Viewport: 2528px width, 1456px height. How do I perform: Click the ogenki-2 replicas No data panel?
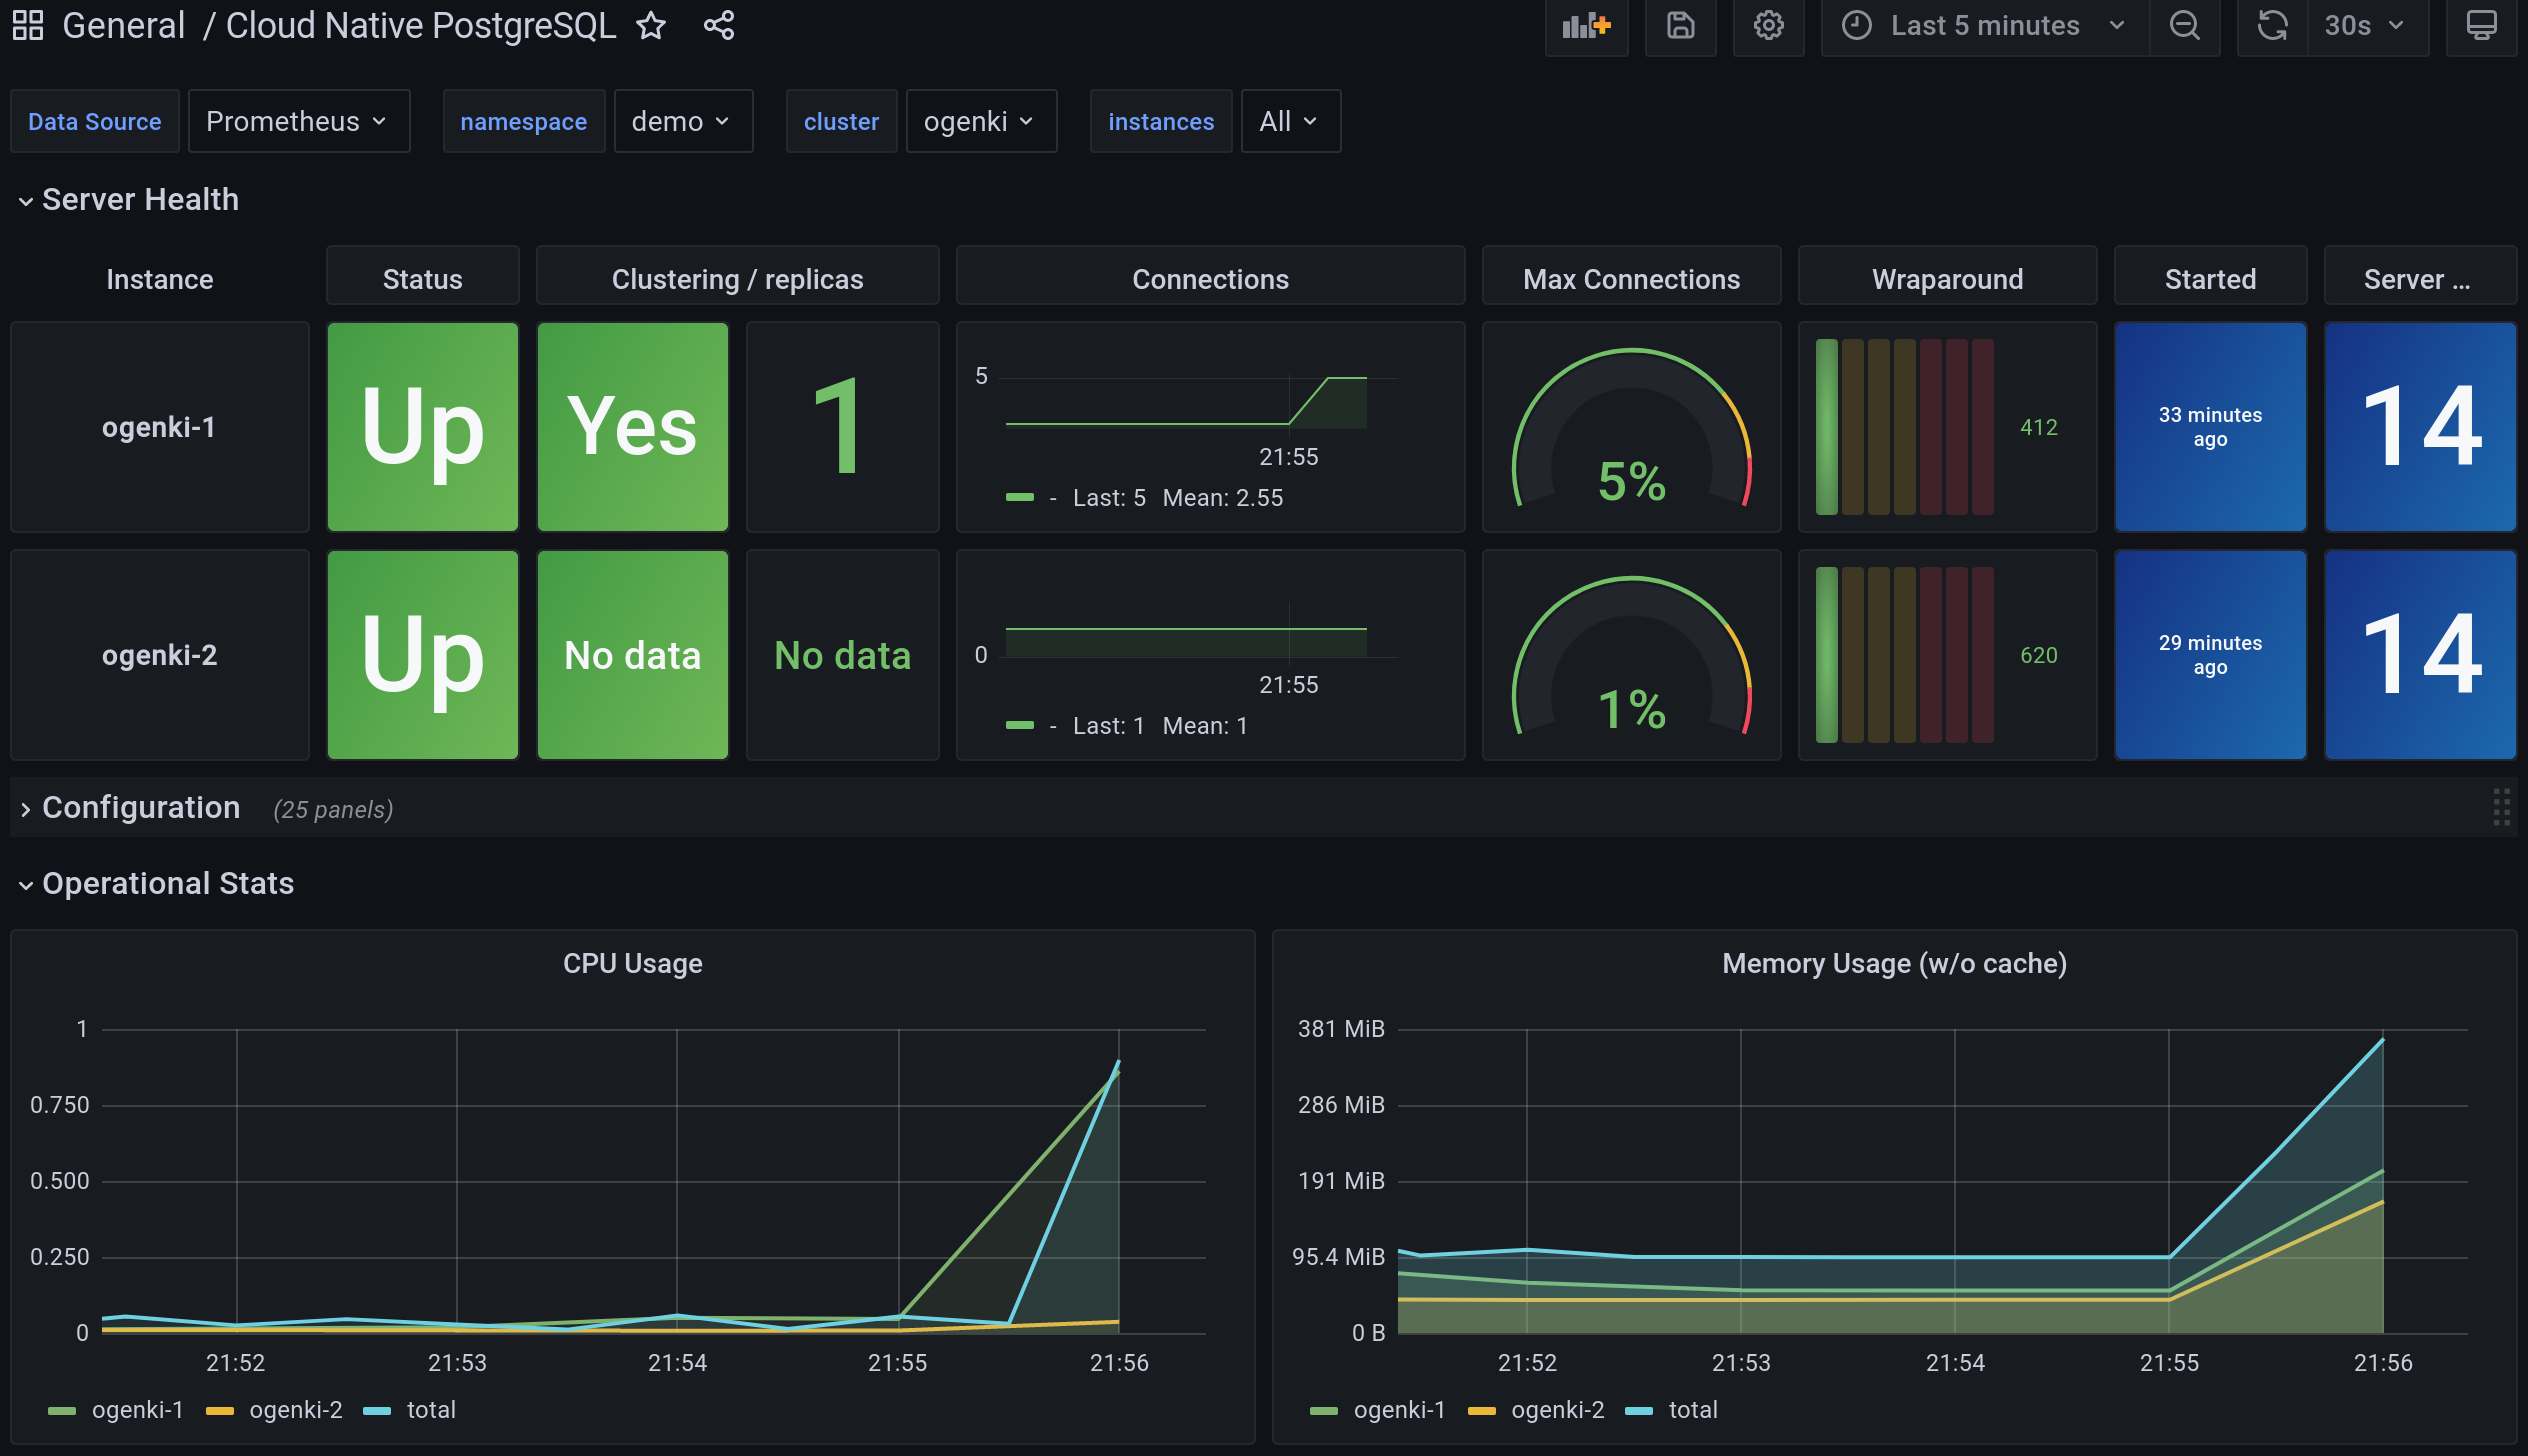pos(842,655)
